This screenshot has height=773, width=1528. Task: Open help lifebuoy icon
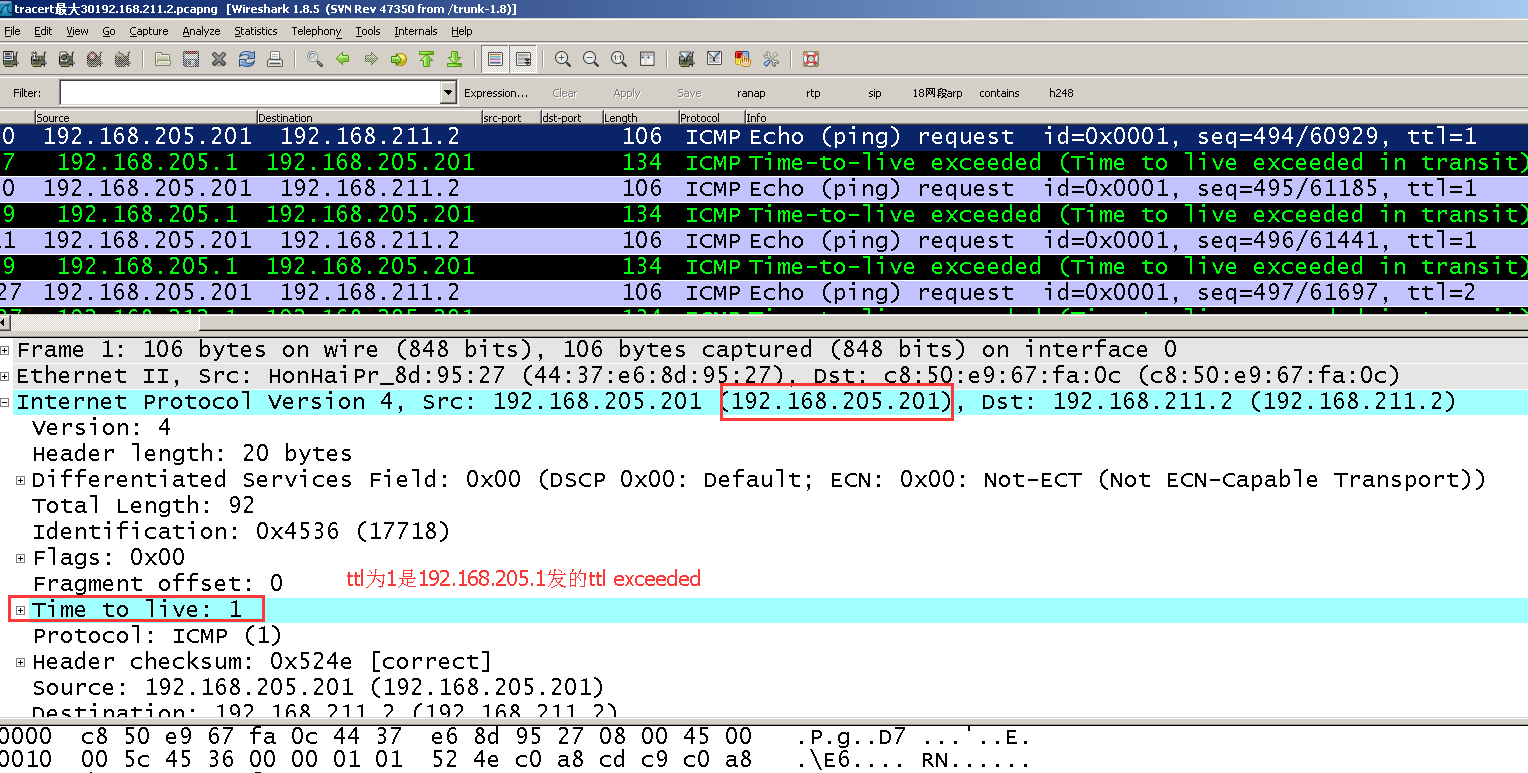pos(811,59)
